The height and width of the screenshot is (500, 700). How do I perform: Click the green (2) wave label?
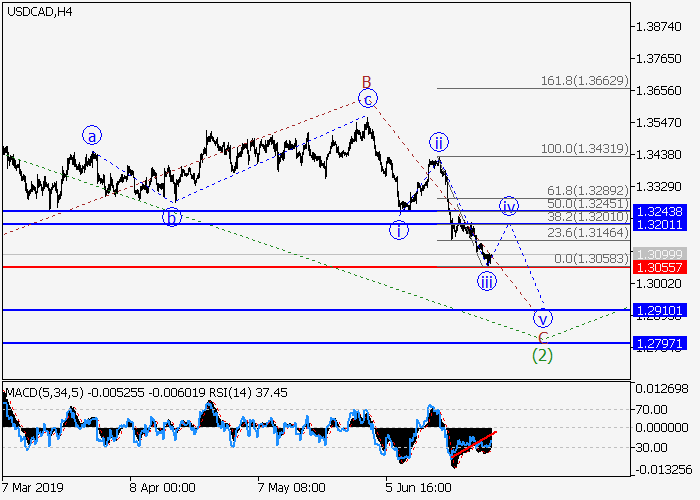(542, 354)
